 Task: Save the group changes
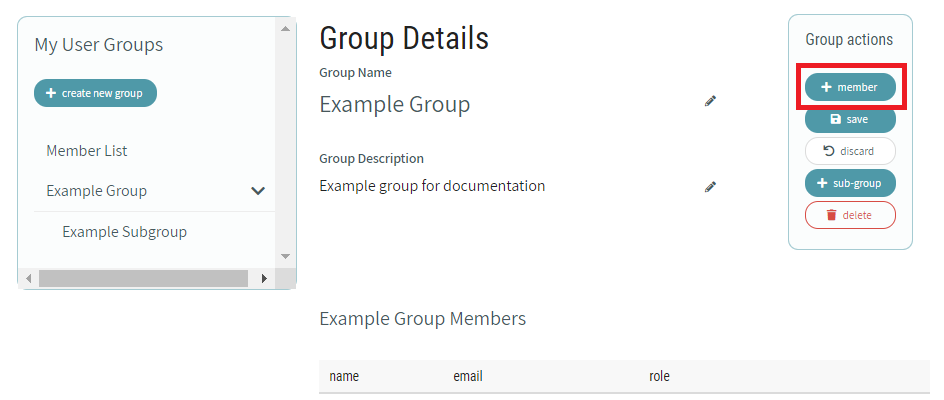point(850,119)
